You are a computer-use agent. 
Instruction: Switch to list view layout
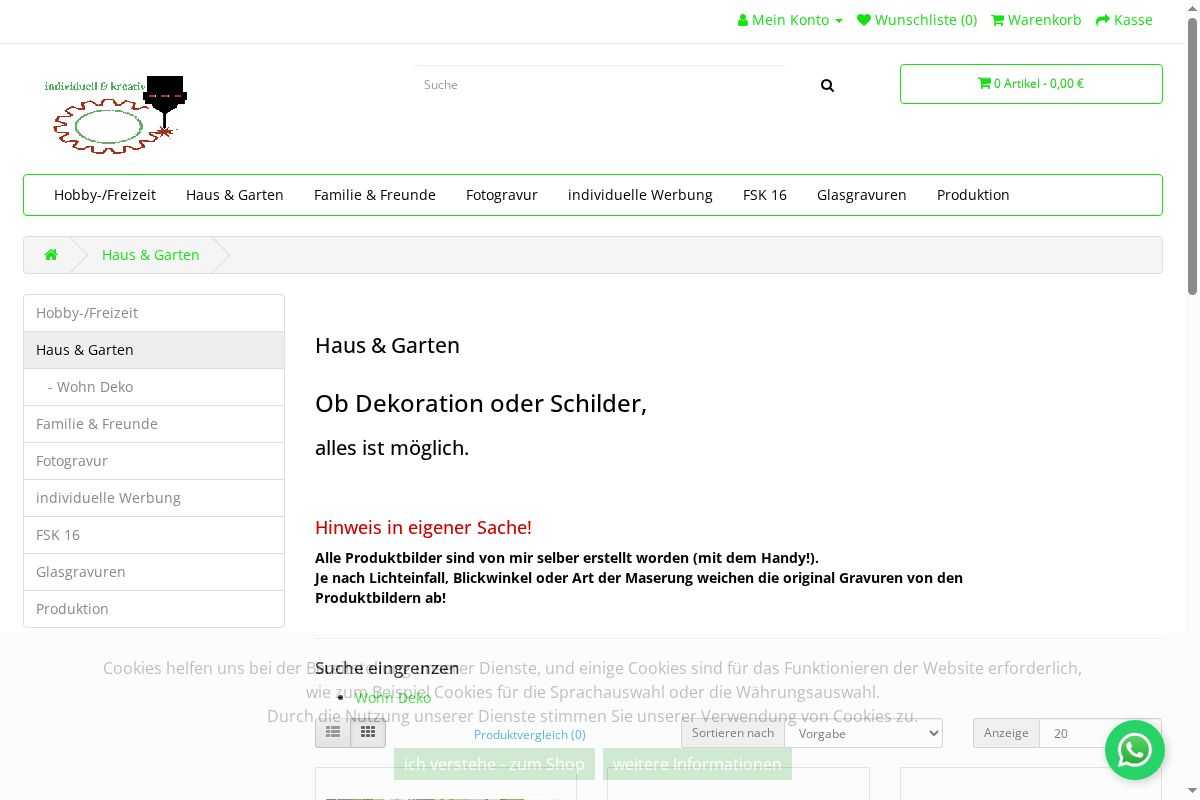click(333, 733)
